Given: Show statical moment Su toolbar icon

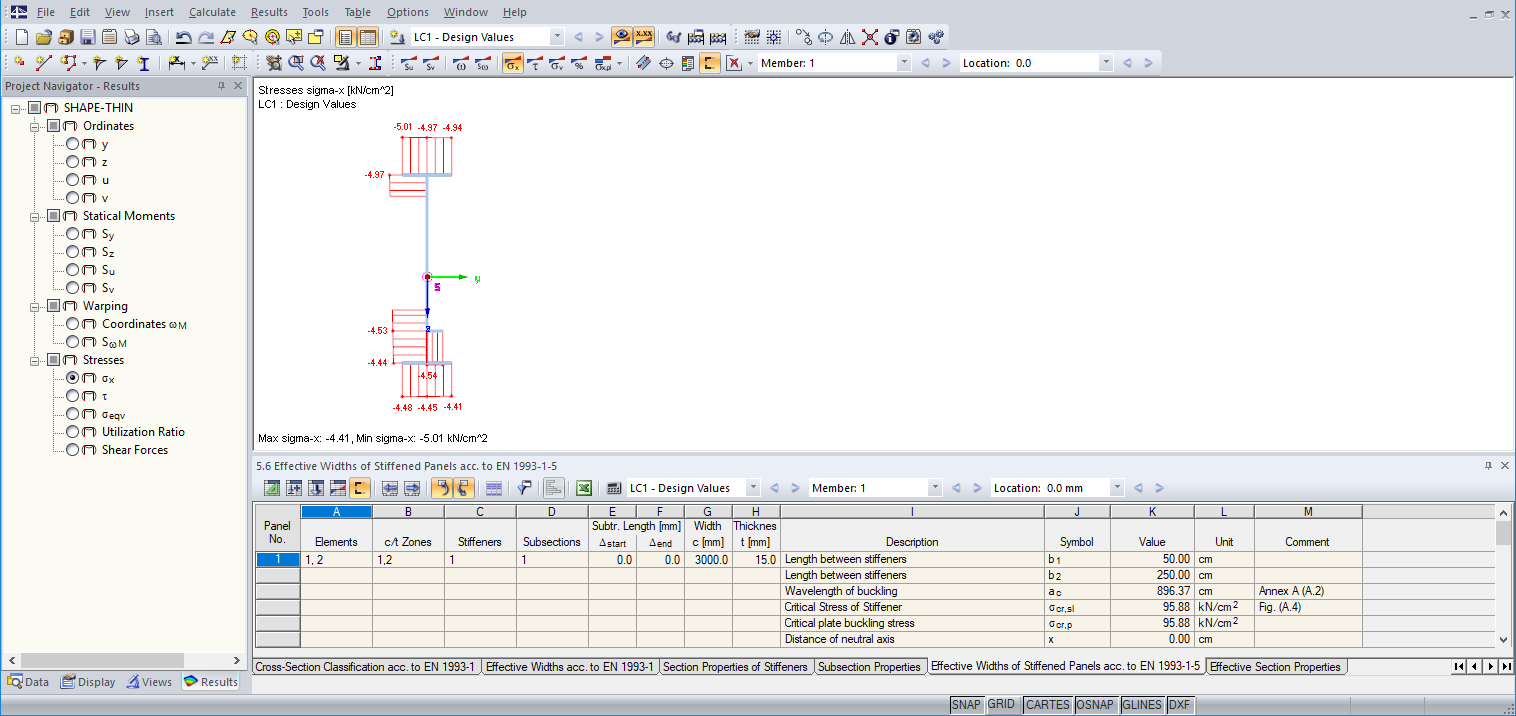Looking at the screenshot, I should coord(408,63).
